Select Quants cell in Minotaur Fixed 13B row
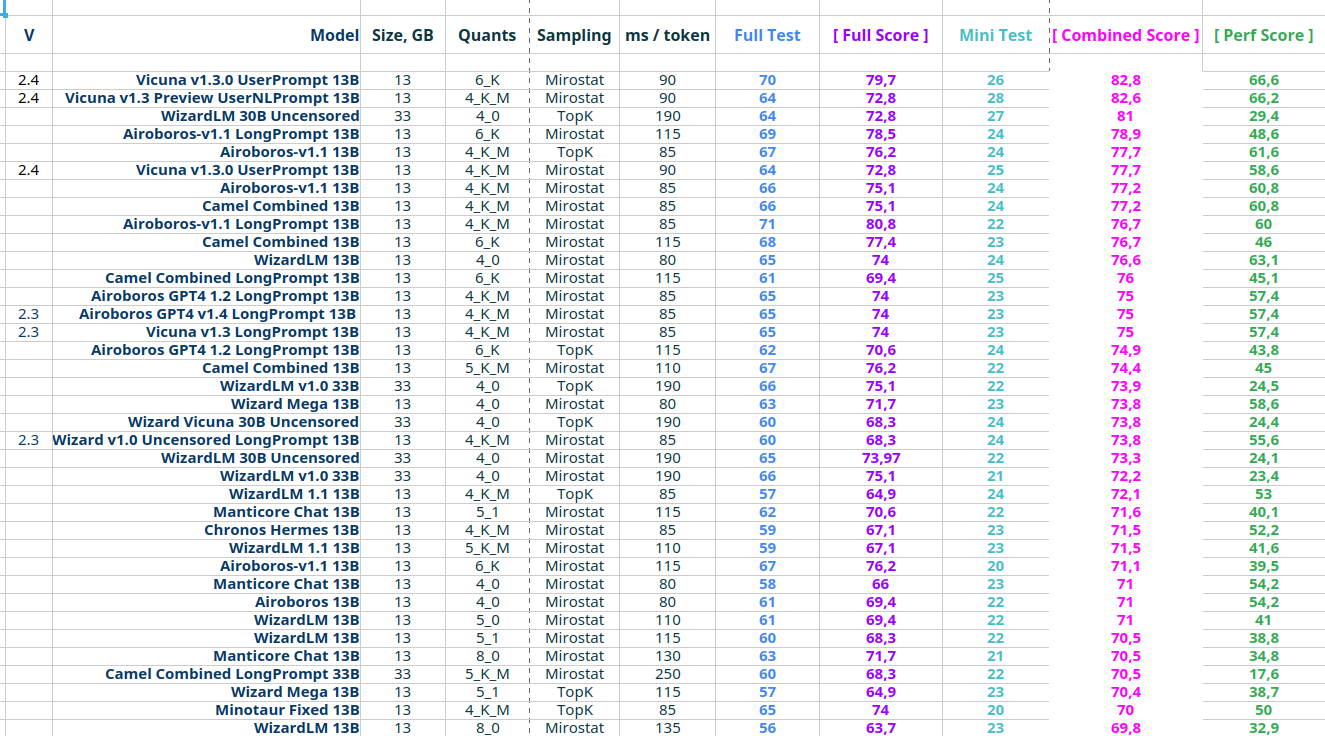The image size is (1325, 736). click(487, 710)
